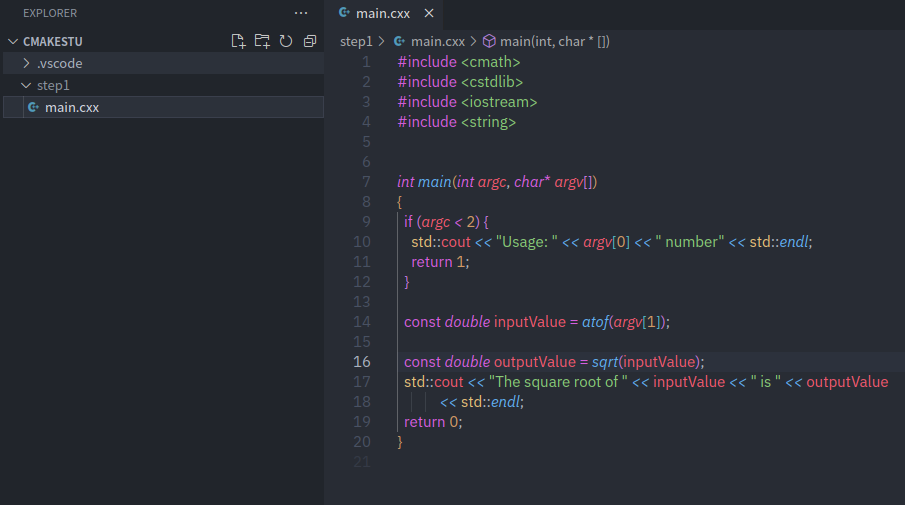
Task: Place cursor on sqrt in line 16
Action: click(x=605, y=362)
